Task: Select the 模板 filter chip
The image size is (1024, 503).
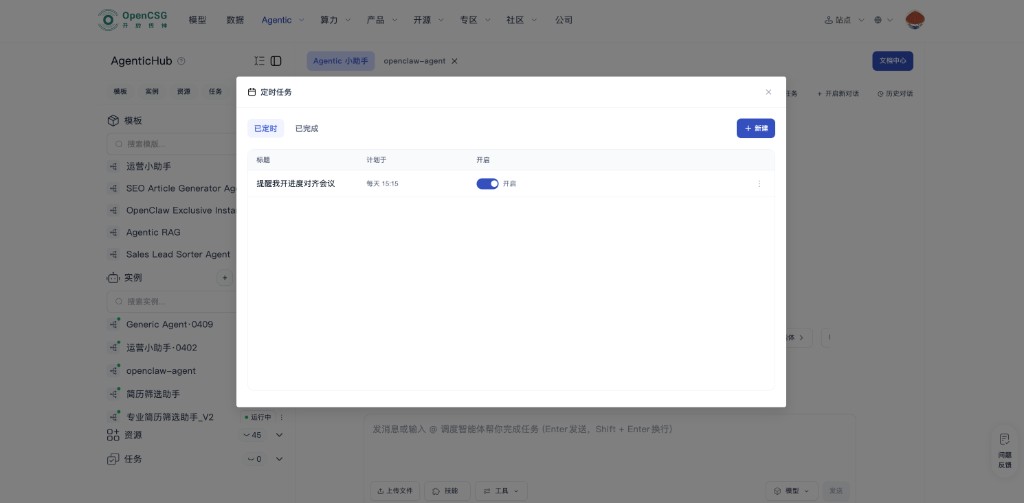Action: [x=120, y=91]
